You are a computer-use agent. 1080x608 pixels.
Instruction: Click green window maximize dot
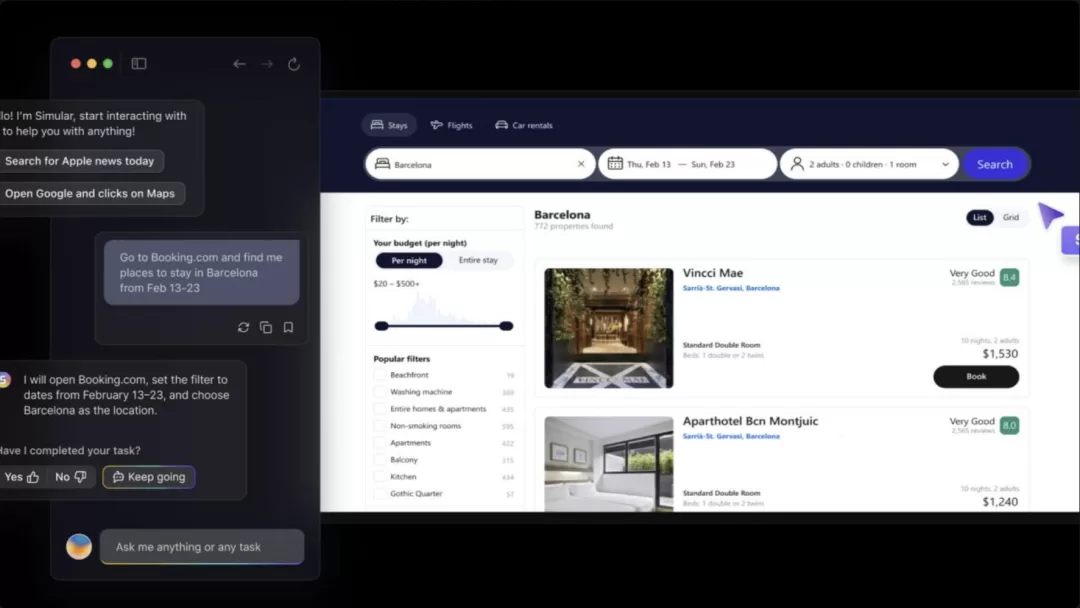108,63
